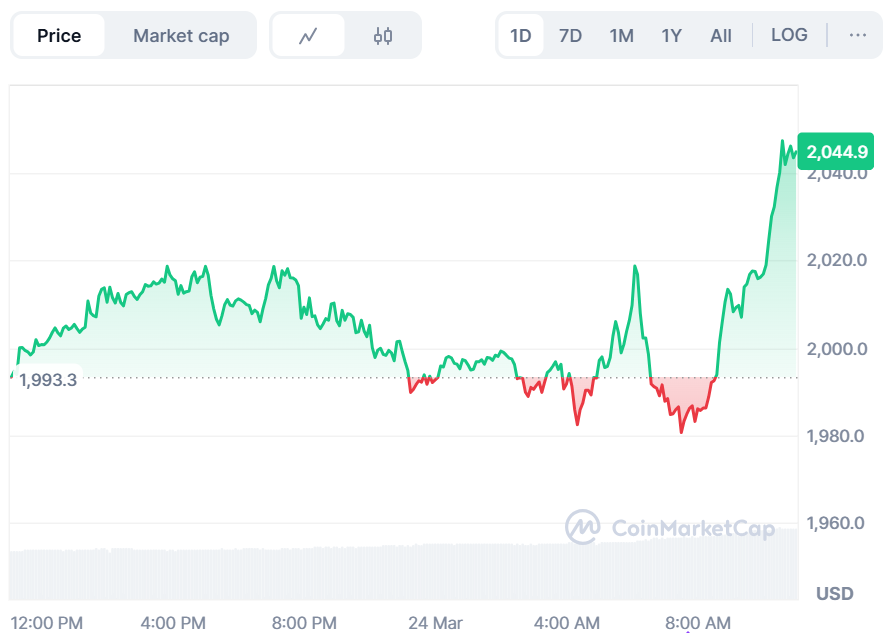Open the three-dot more options menu
The width and height of the screenshot is (889, 633).
857,35
